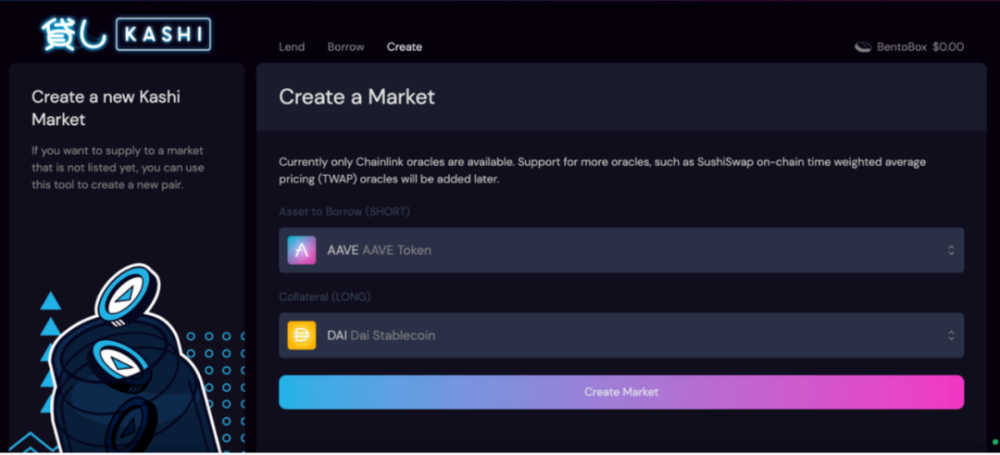1000x455 pixels.
Task: Open the Asset to Borrow dropdown
Action: [621, 250]
